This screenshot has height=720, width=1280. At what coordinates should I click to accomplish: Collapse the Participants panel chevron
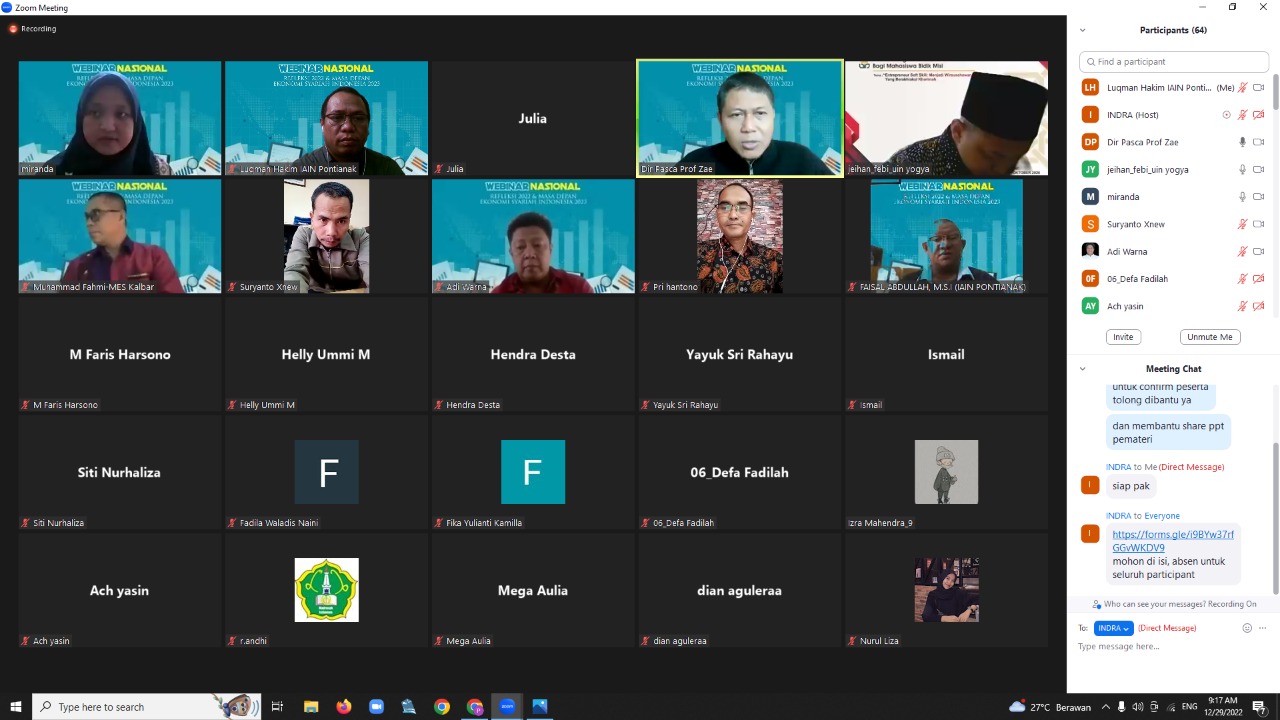[x=1082, y=30]
